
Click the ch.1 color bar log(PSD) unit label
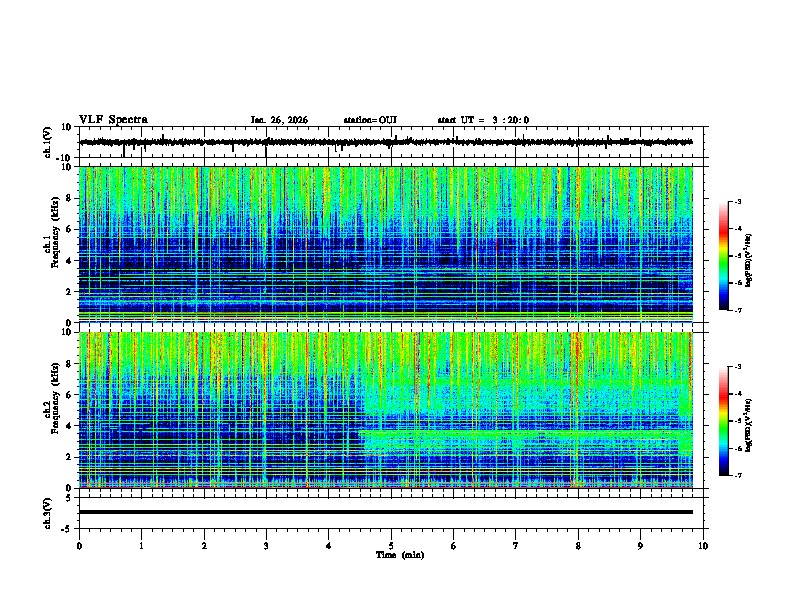748,260
